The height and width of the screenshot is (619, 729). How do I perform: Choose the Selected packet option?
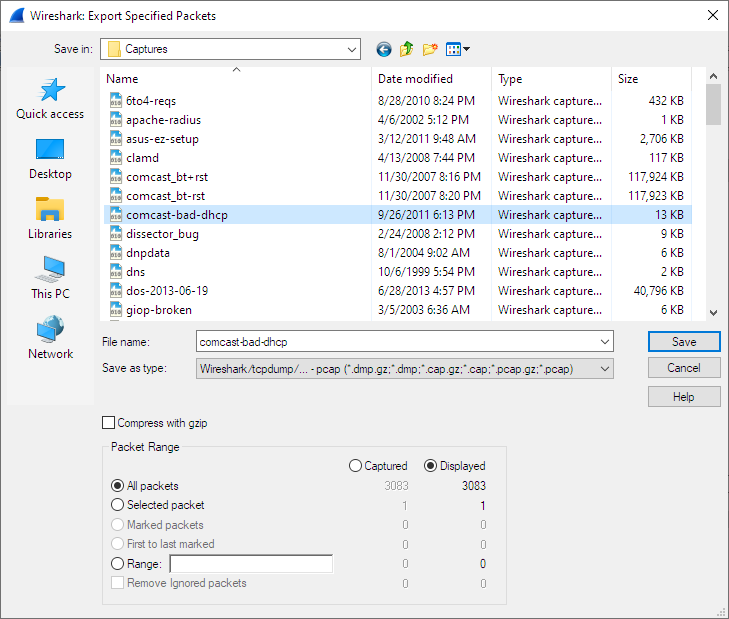click(x=118, y=505)
